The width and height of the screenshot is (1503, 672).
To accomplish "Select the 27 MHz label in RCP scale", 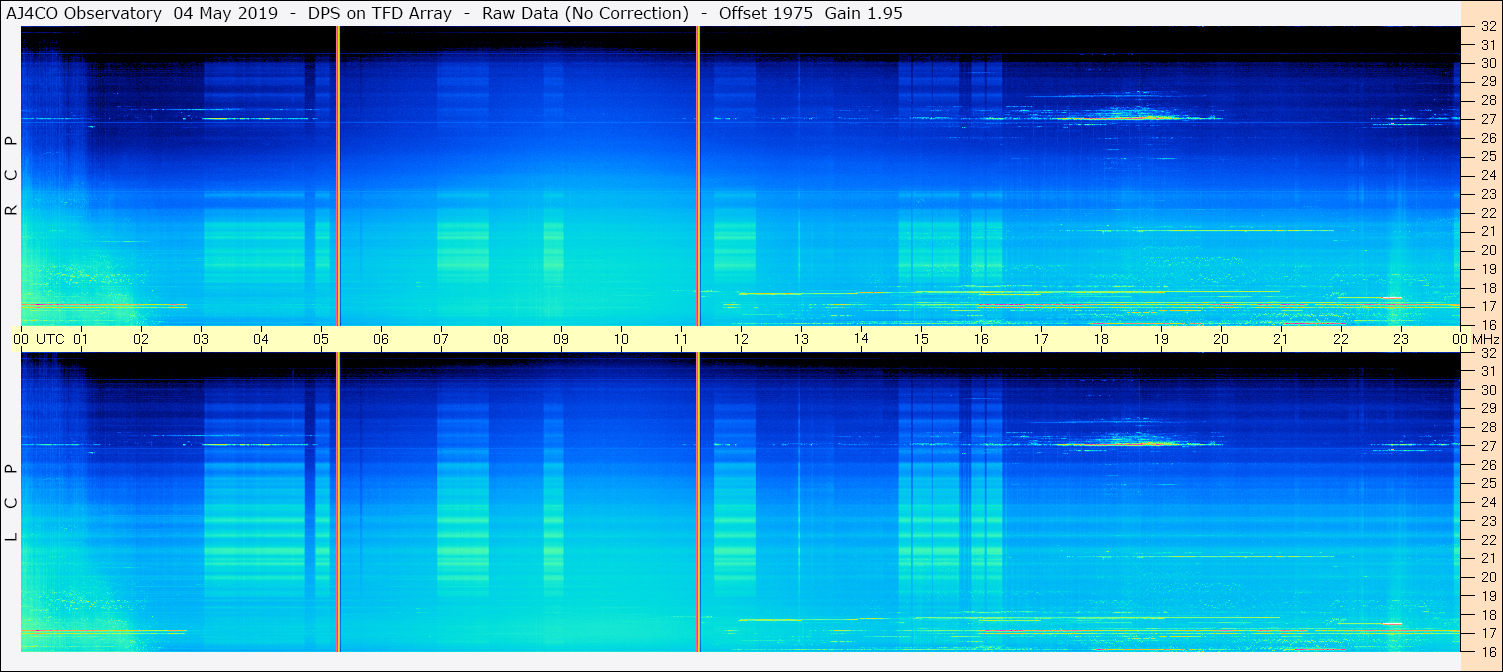I will coord(1488,119).
